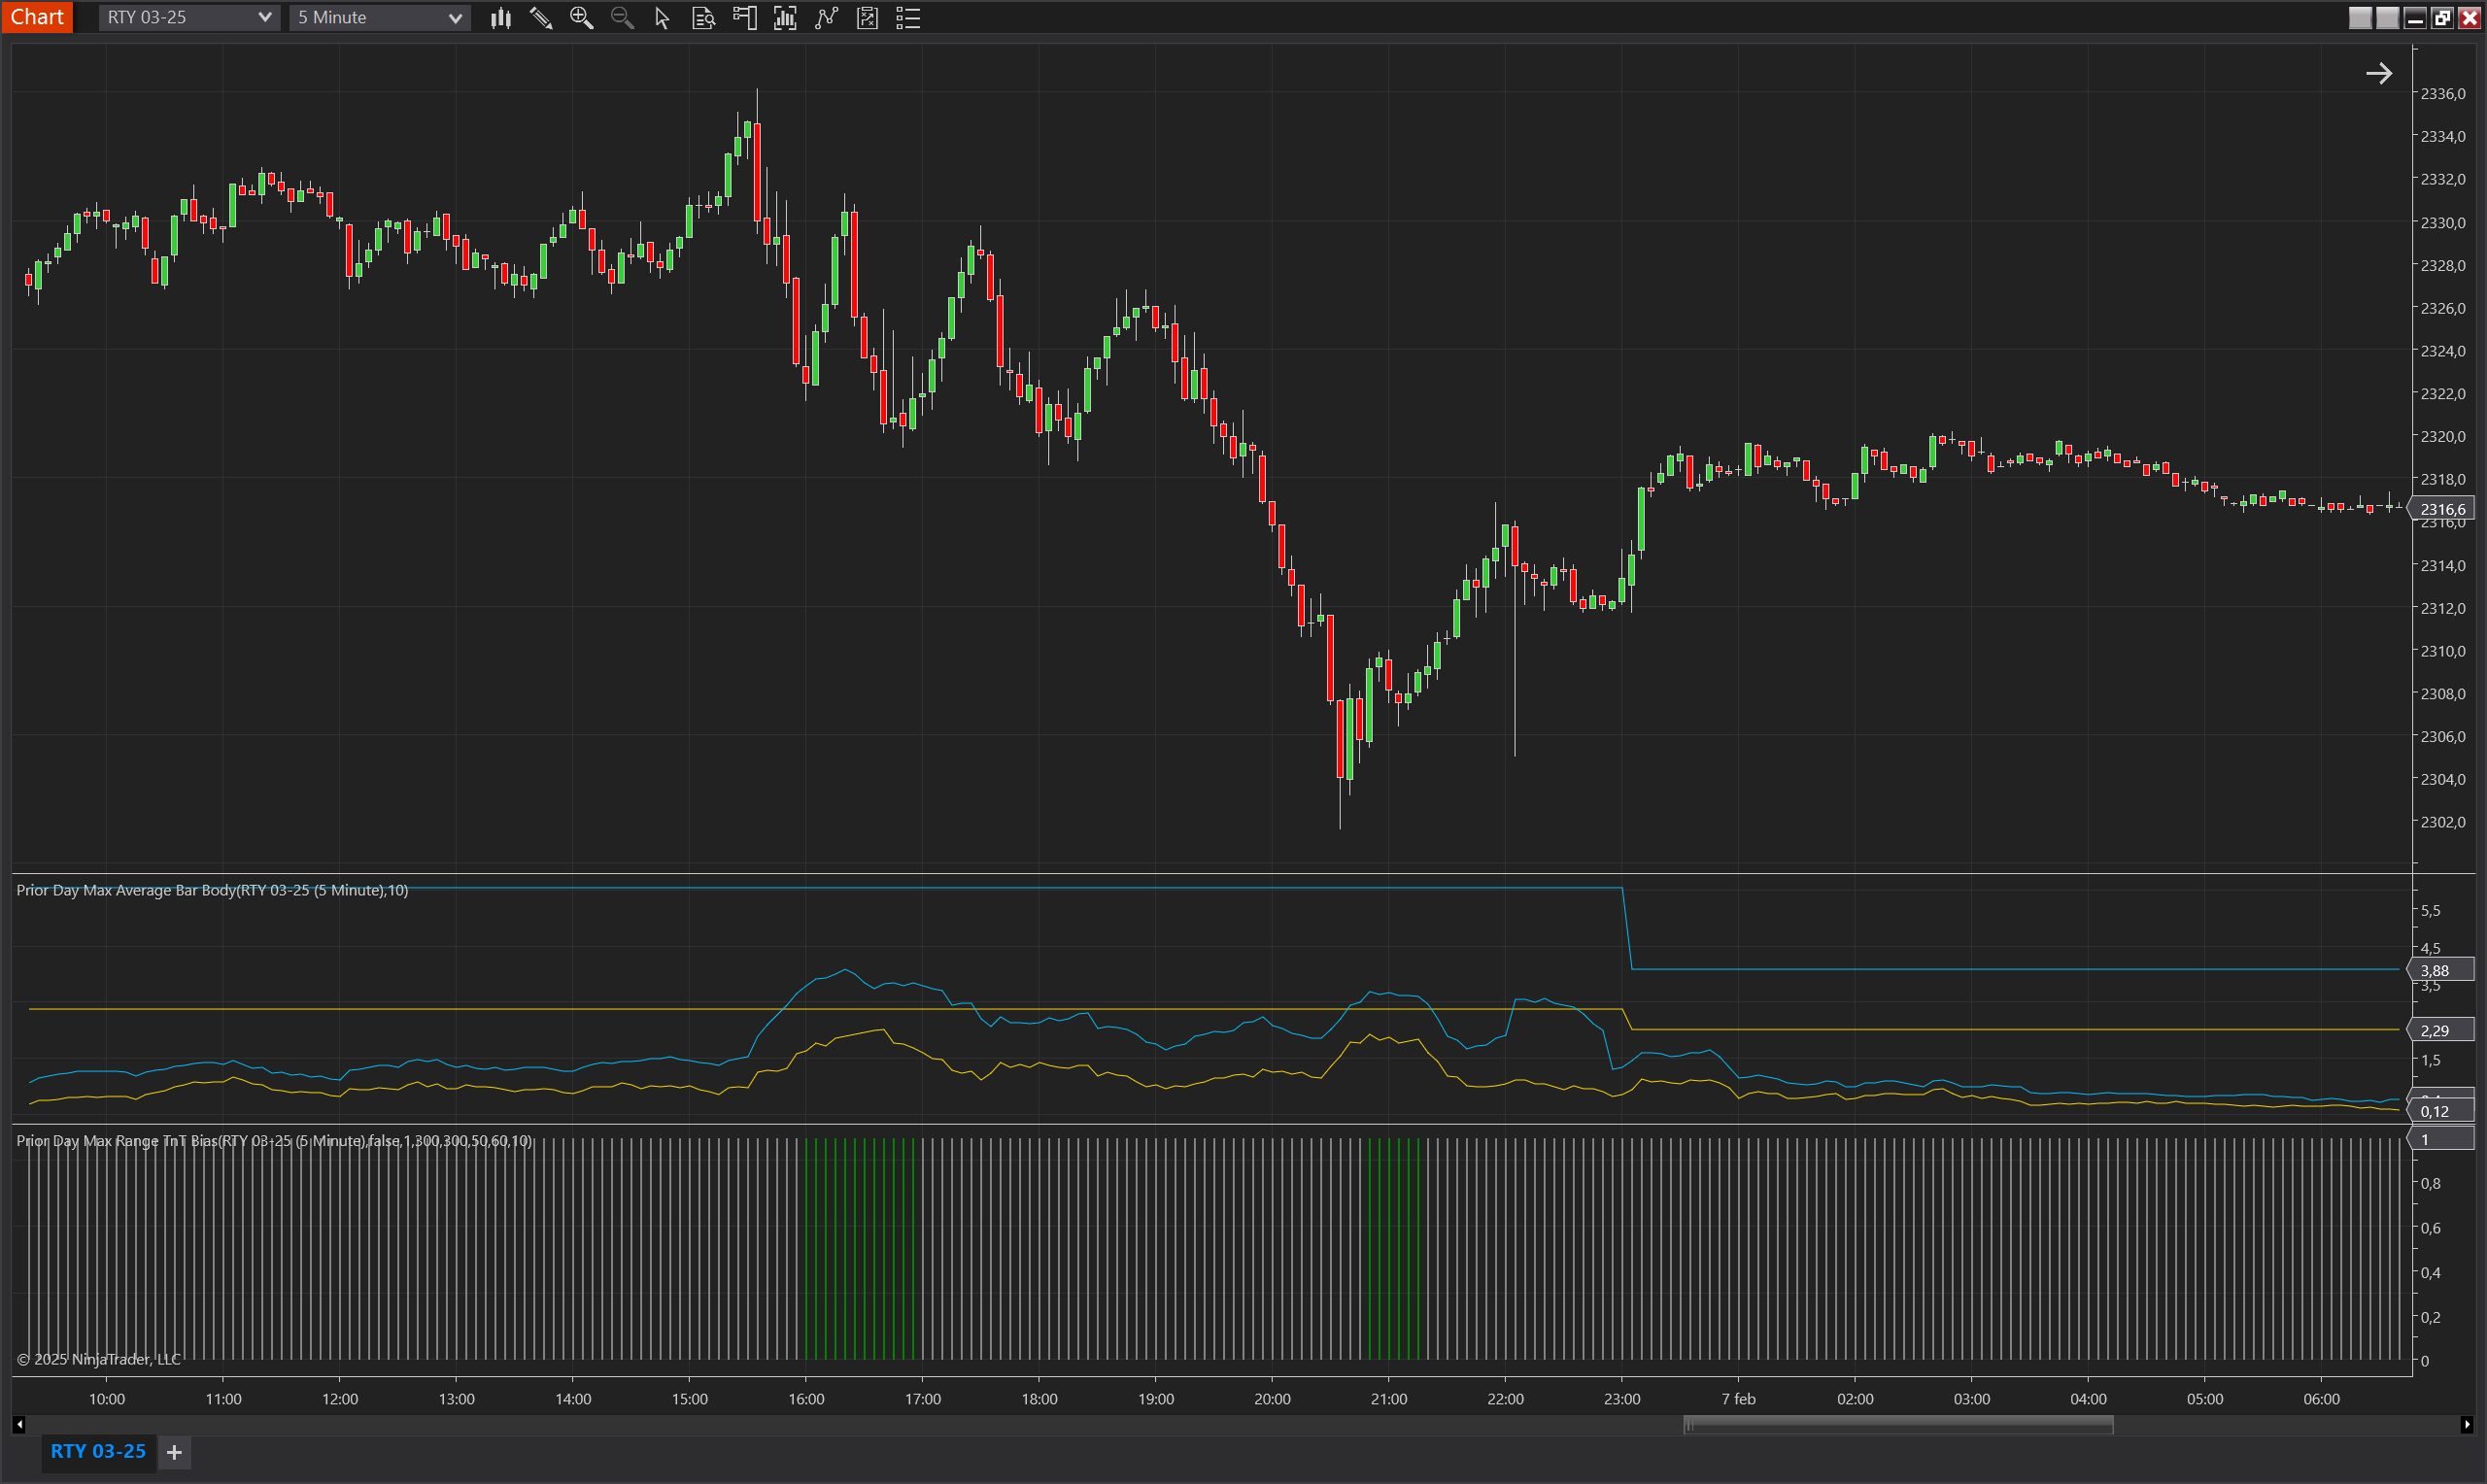Click the 0,12 indicator value marker
Image resolution: width=2487 pixels, height=1484 pixels.
pyautogui.click(x=2440, y=1111)
